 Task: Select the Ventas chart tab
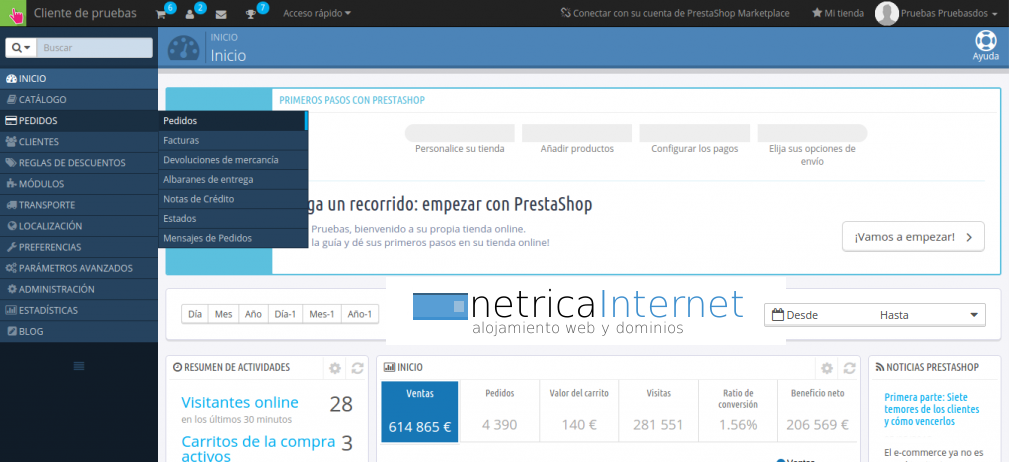point(420,412)
